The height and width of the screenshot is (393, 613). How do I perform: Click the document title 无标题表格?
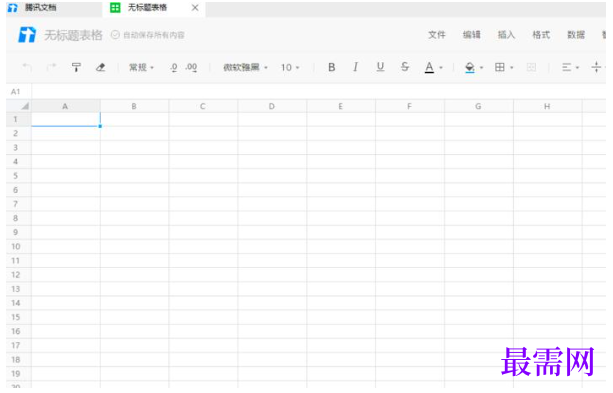pos(73,35)
